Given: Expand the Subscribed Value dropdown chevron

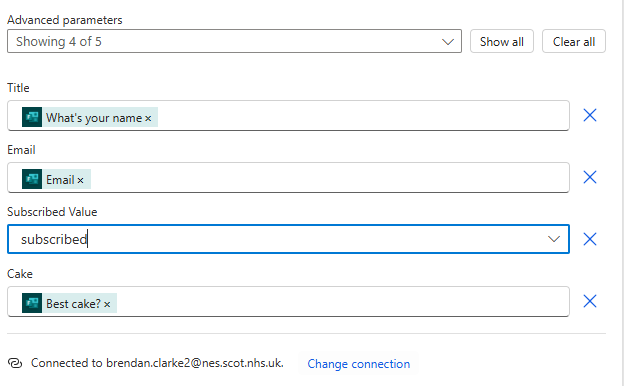Looking at the screenshot, I should pos(554,239).
